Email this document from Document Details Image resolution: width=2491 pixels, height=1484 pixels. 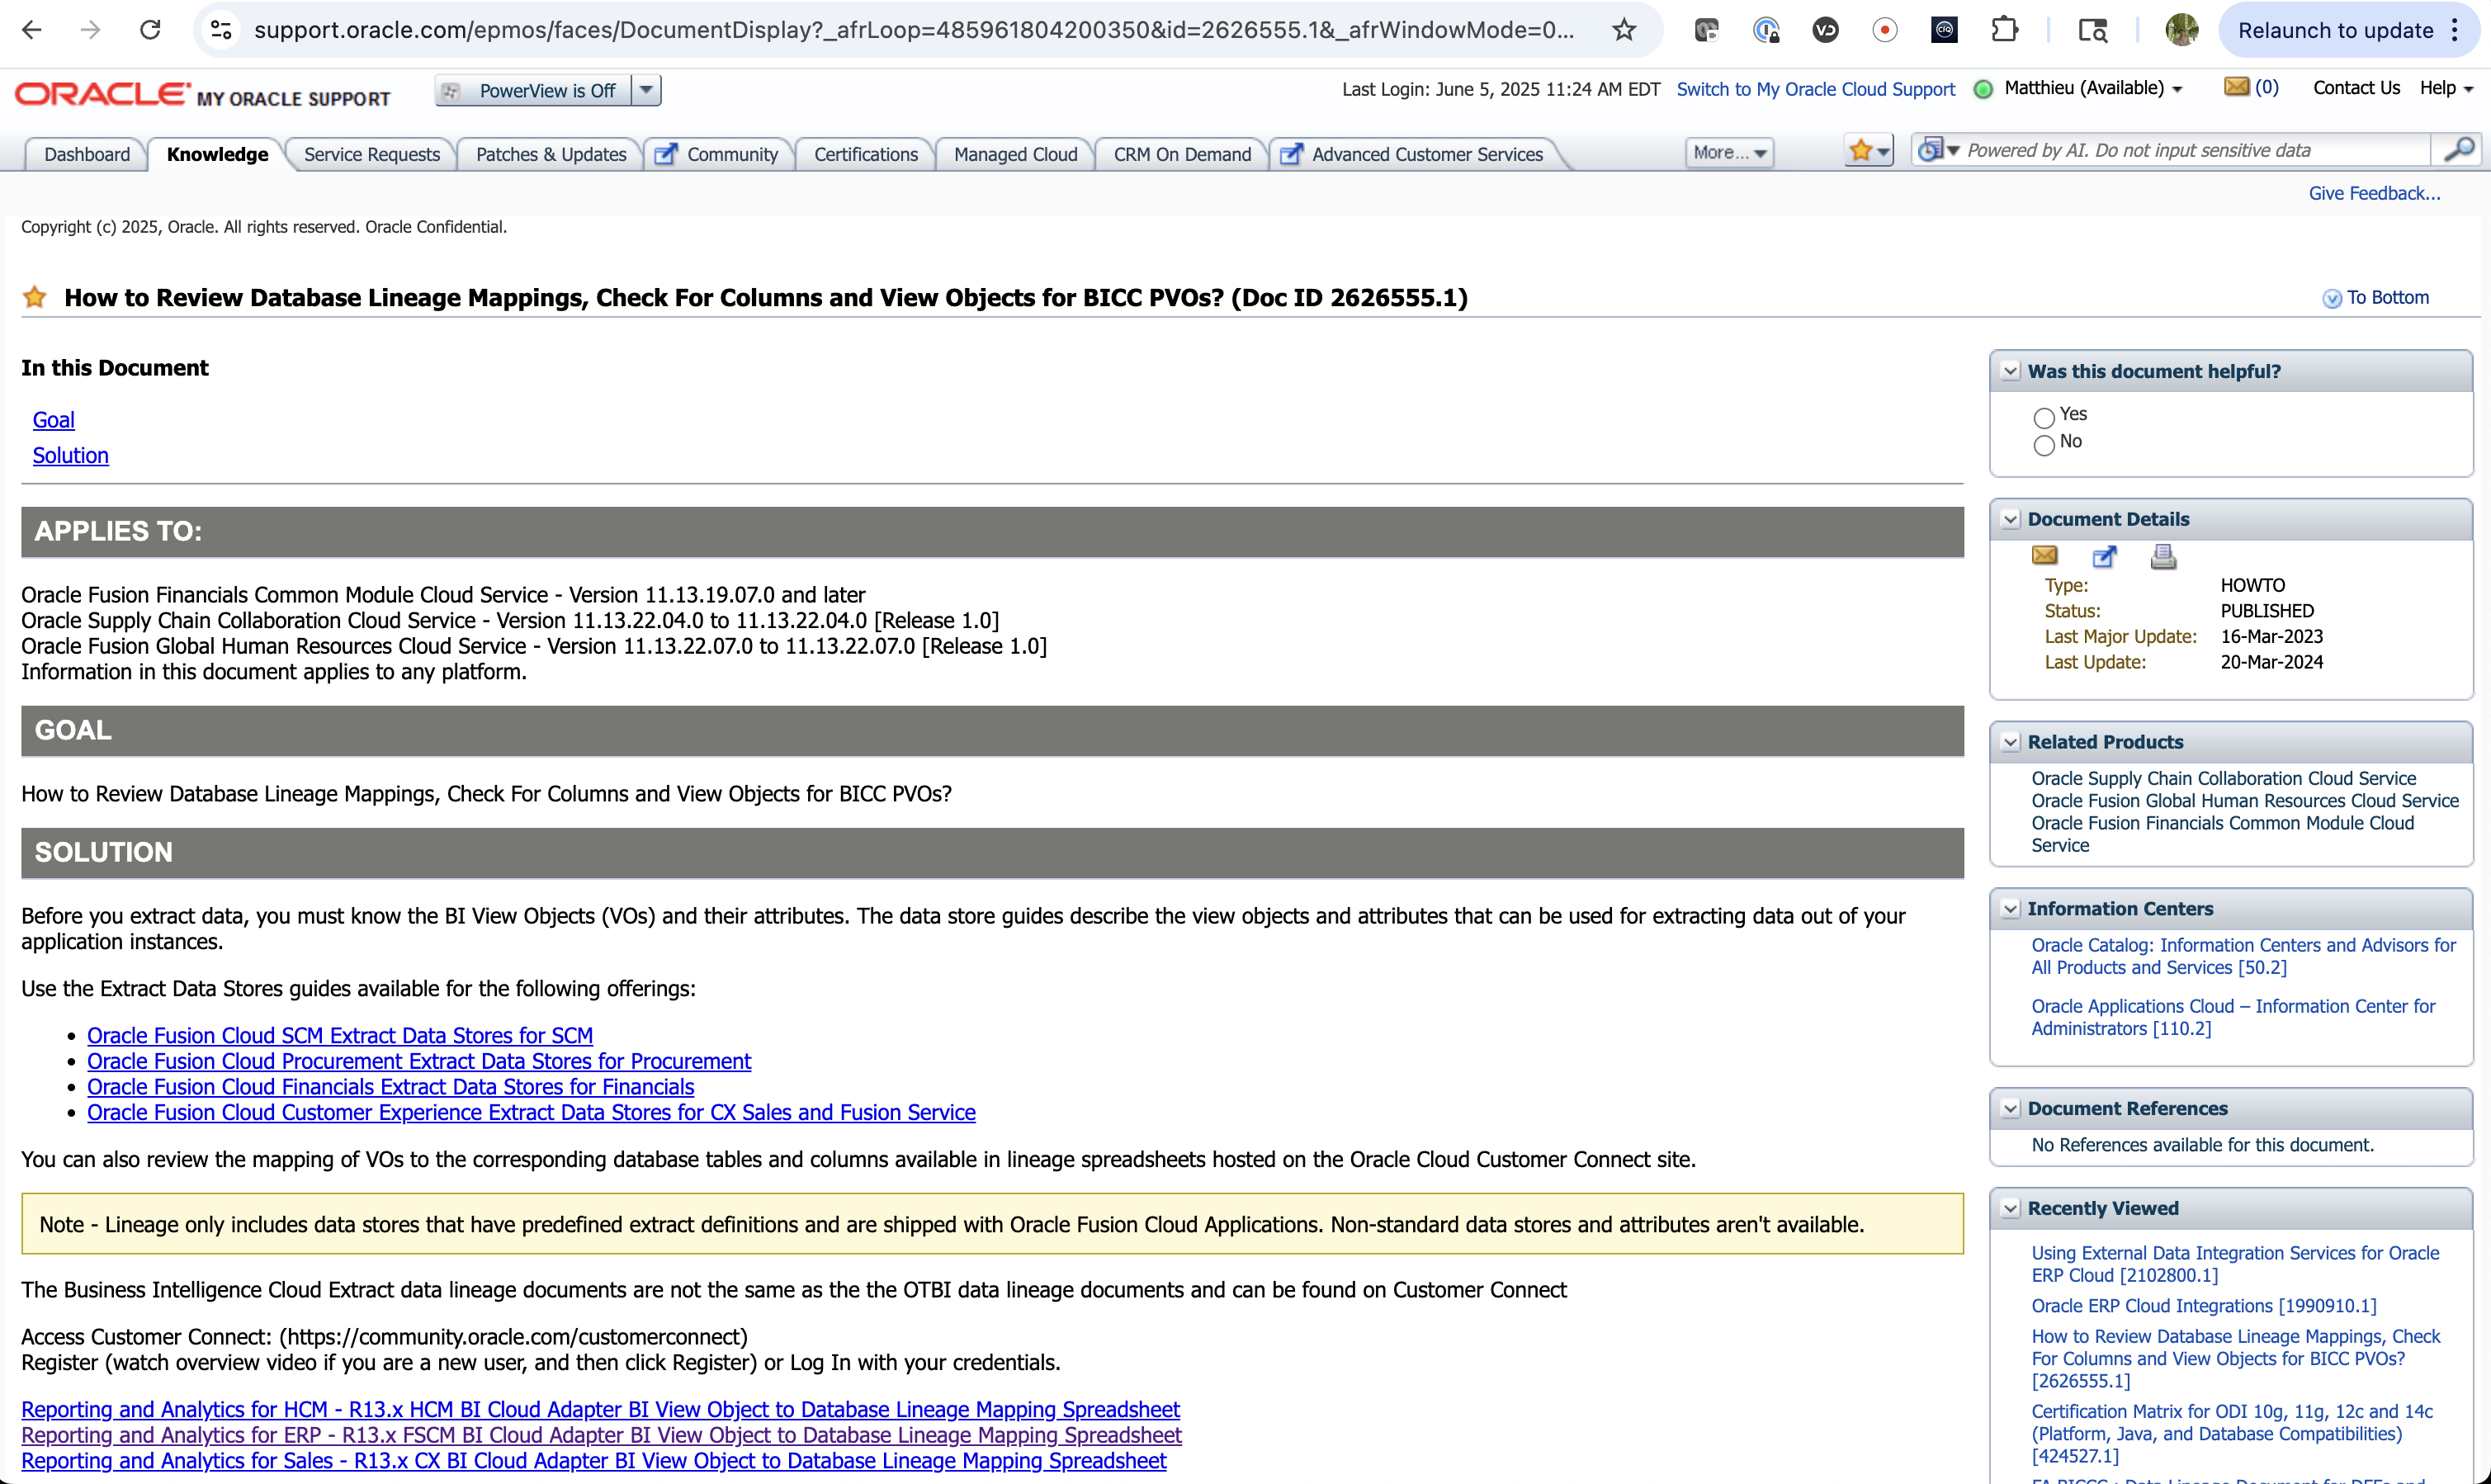click(2045, 556)
